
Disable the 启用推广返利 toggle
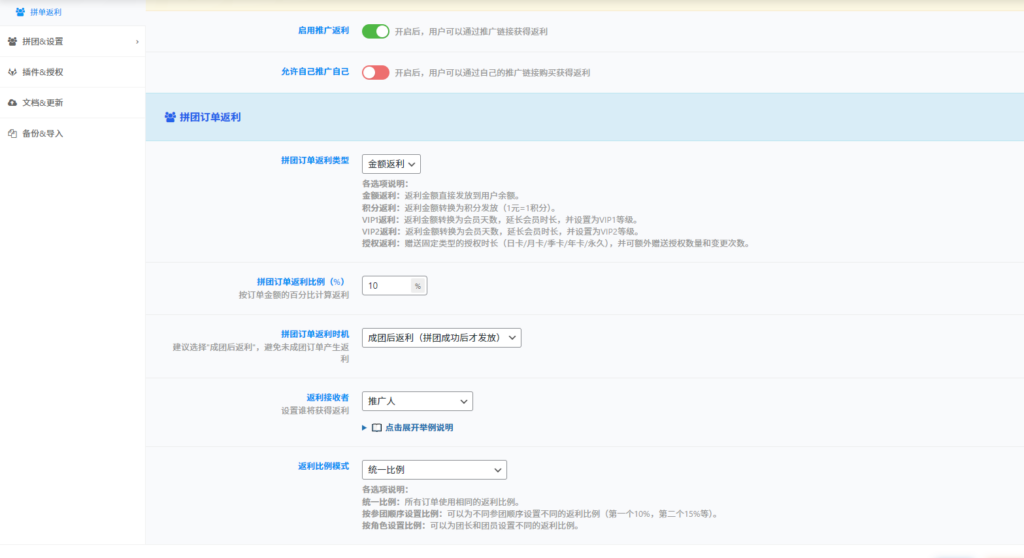[x=376, y=31]
